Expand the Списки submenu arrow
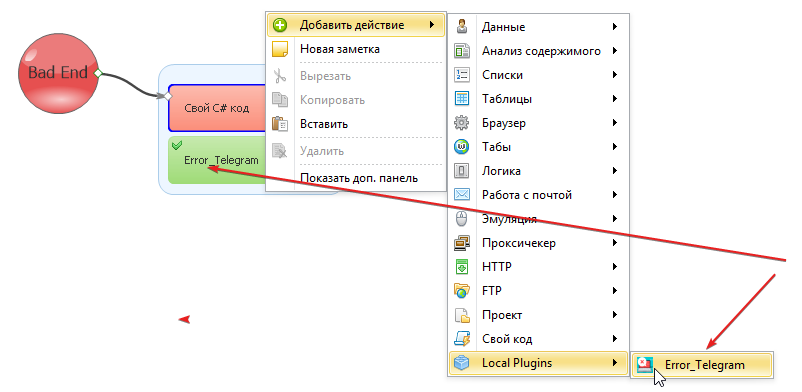The width and height of the screenshot is (802, 392). 615,75
